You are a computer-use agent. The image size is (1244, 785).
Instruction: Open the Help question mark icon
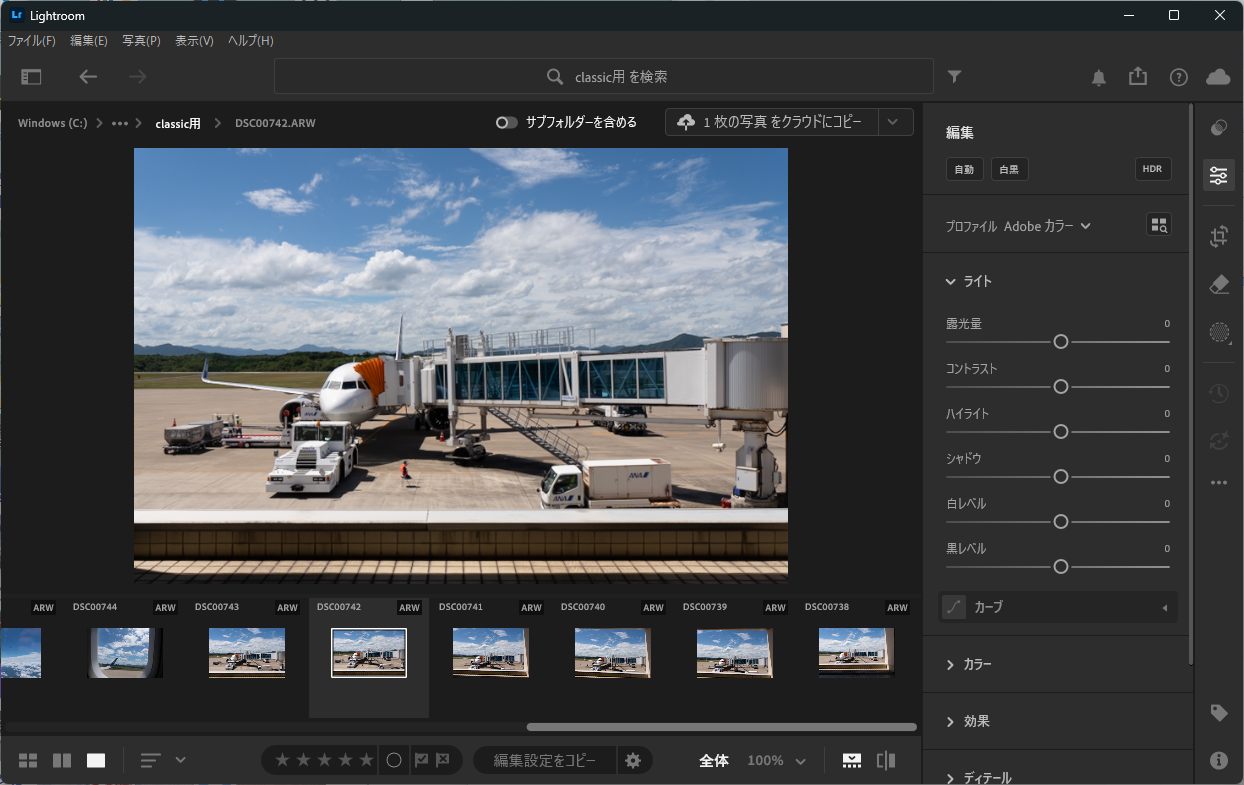(1179, 77)
